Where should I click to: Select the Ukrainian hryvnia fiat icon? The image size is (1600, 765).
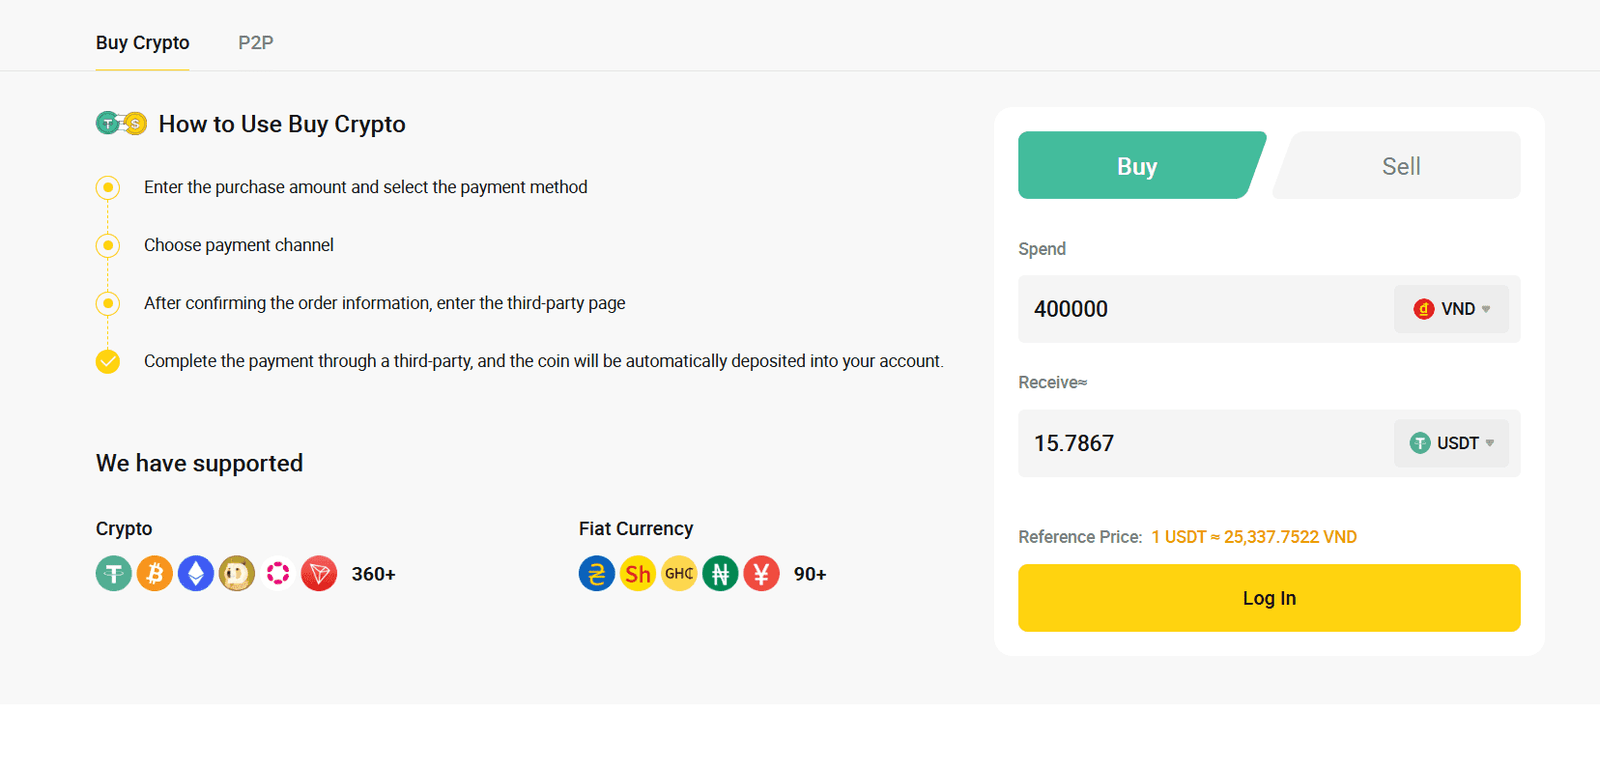(x=596, y=573)
